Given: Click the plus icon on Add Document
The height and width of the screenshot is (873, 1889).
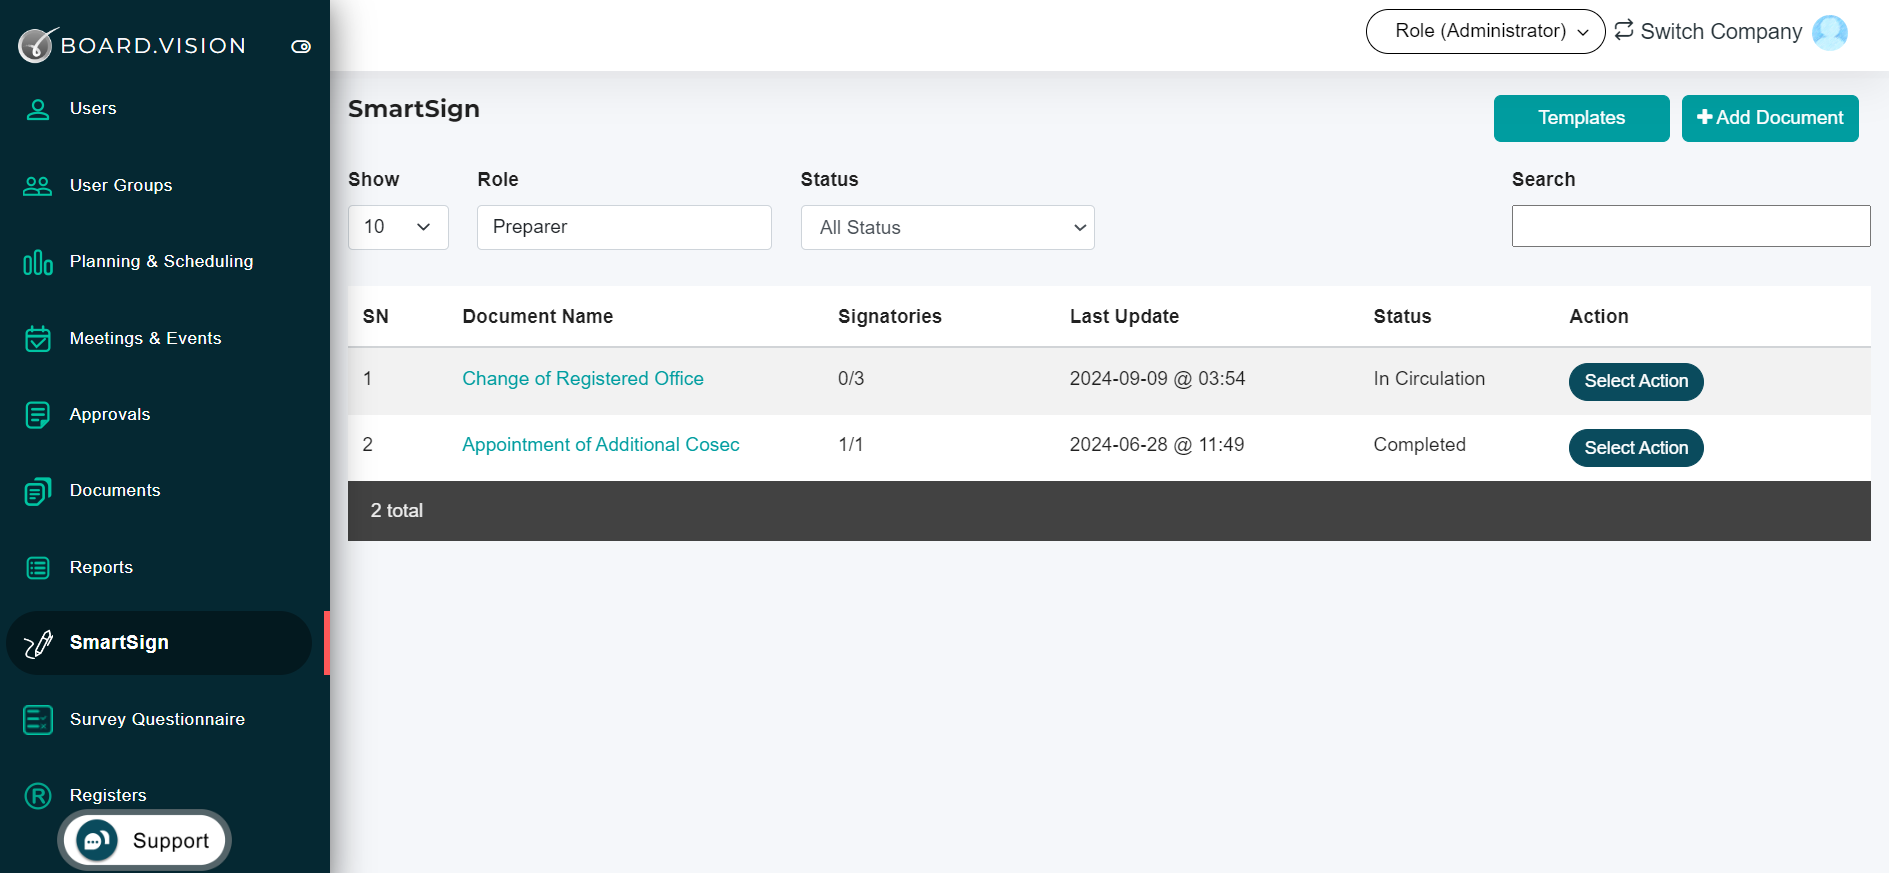Looking at the screenshot, I should pos(1705,117).
